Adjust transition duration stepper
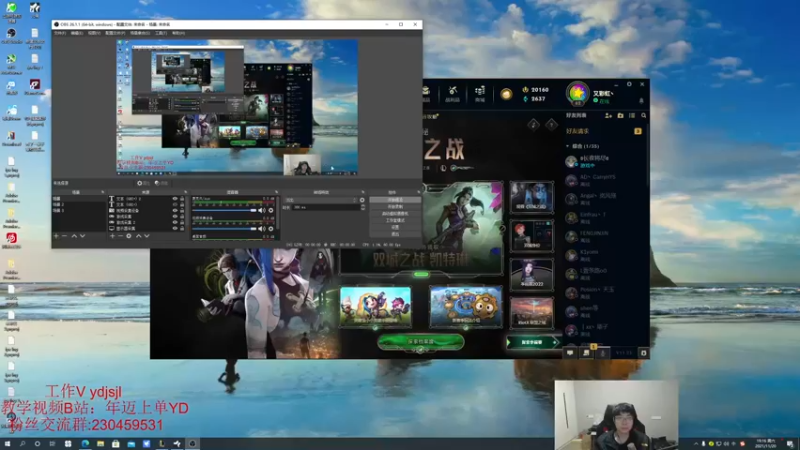 point(363,207)
